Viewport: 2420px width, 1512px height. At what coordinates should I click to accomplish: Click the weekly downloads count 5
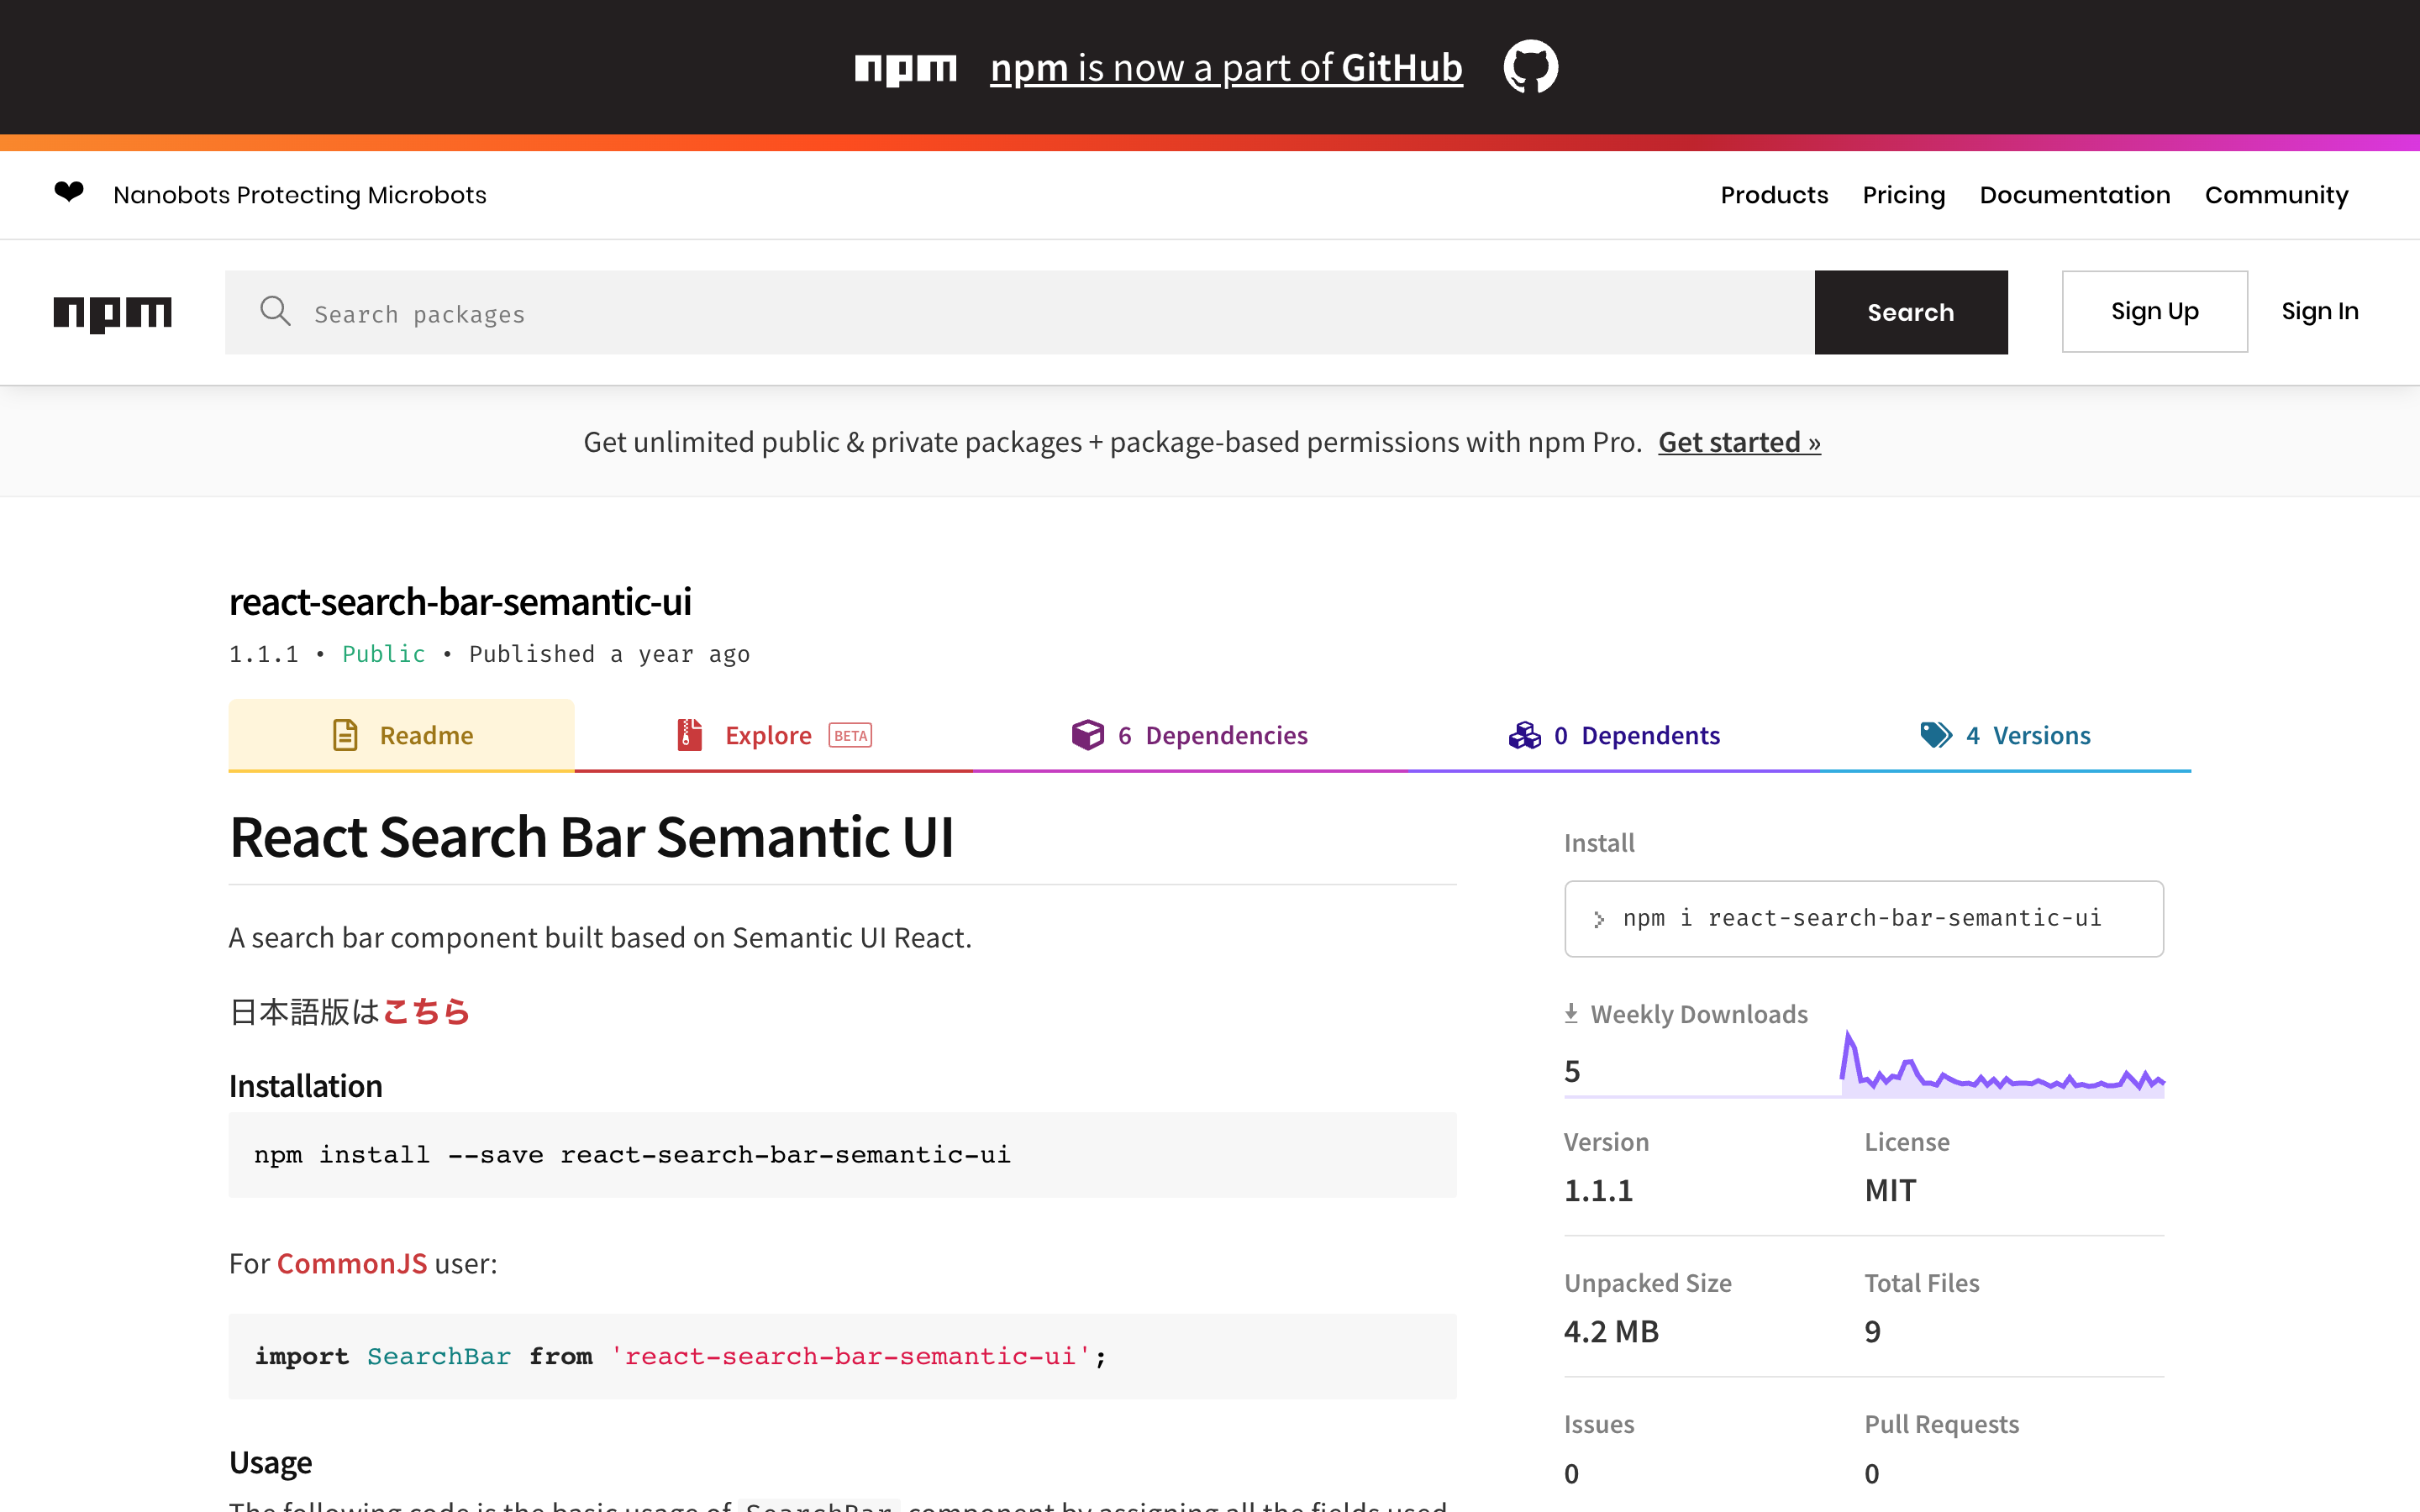(1572, 1071)
